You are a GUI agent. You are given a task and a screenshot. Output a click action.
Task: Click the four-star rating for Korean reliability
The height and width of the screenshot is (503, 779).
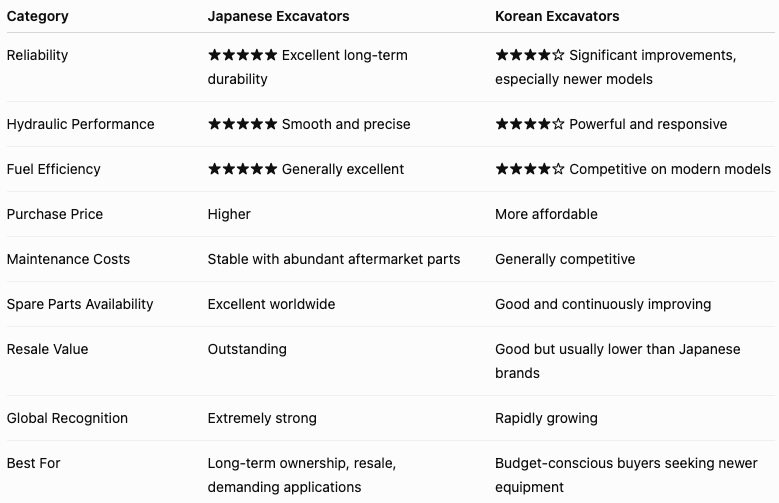530,55
